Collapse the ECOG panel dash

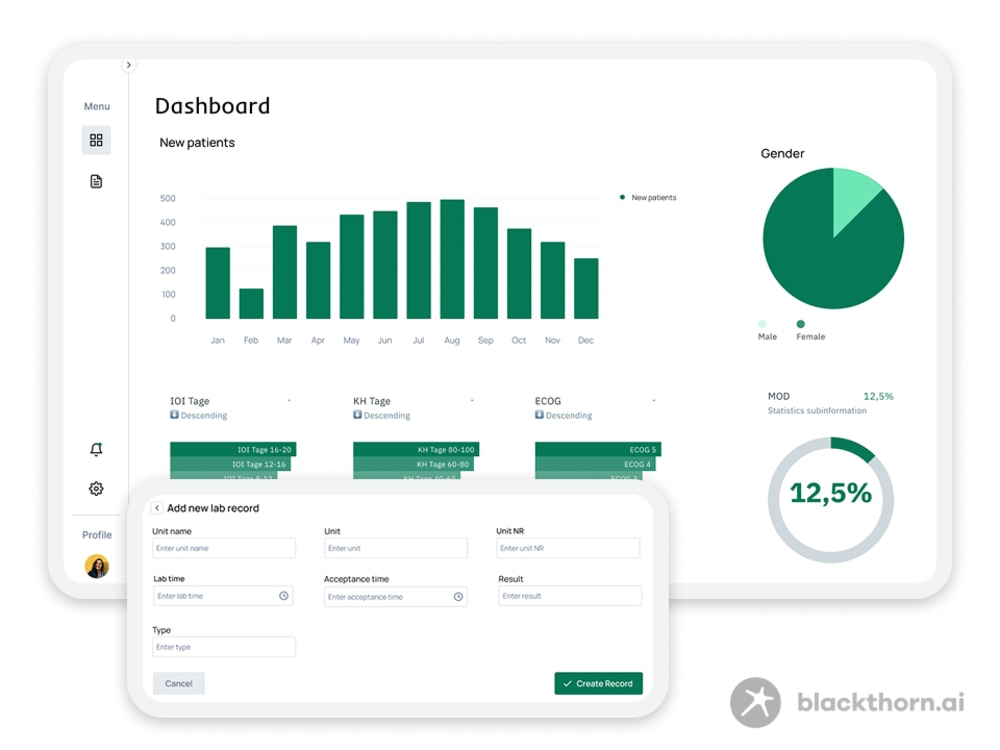tap(654, 401)
